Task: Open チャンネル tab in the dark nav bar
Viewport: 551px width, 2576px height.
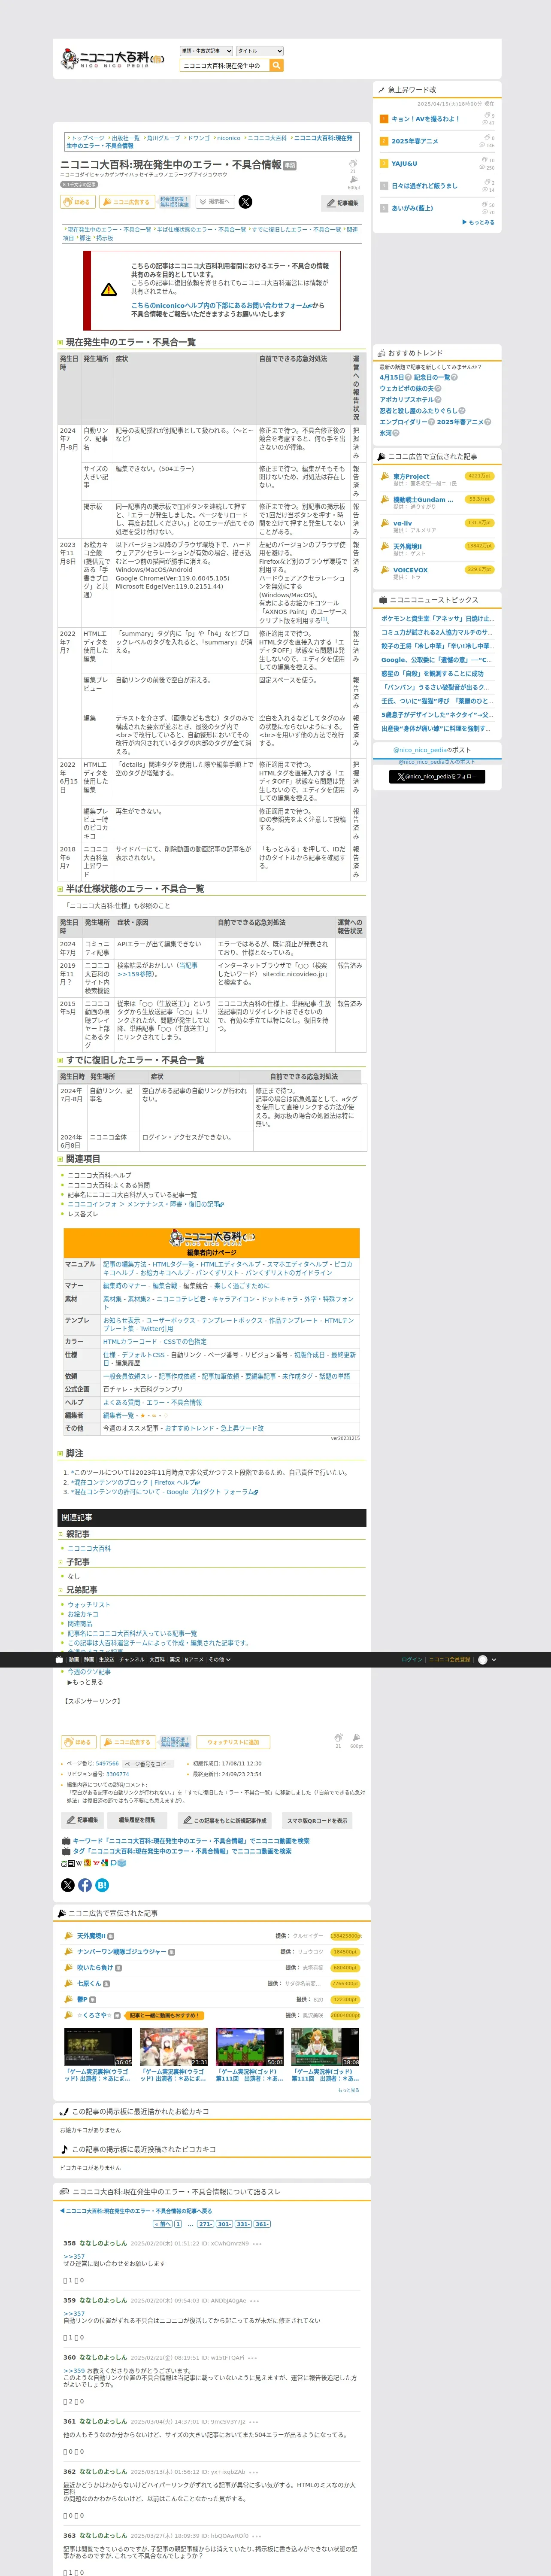Action: (x=132, y=1659)
